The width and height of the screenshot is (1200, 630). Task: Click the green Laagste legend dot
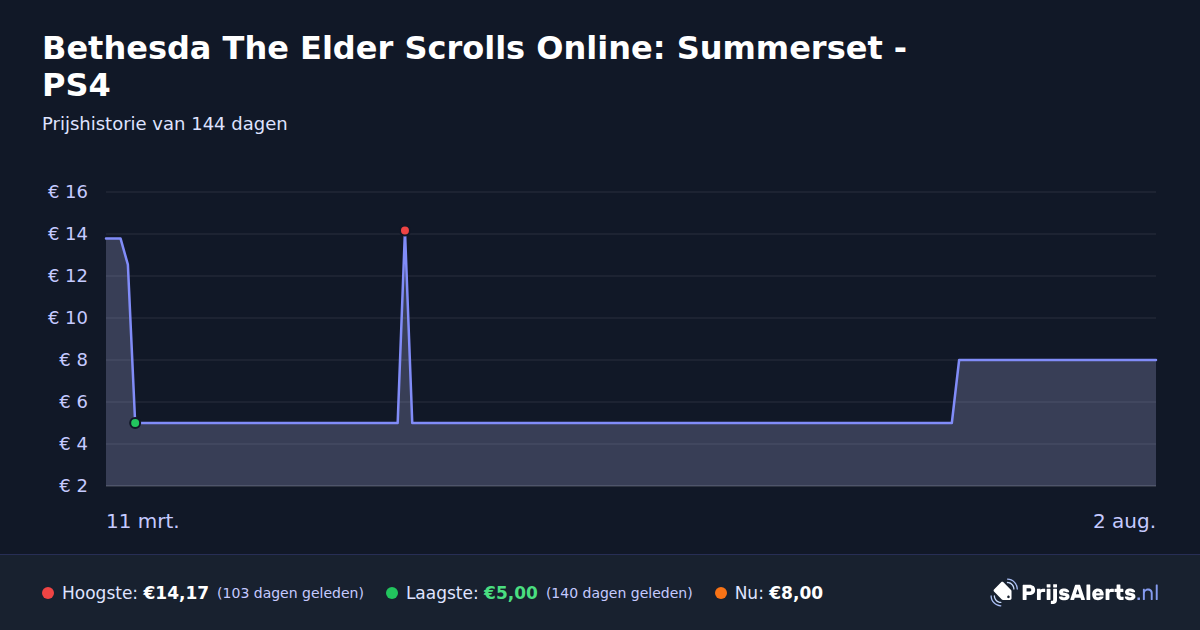[x=392, y=593]
